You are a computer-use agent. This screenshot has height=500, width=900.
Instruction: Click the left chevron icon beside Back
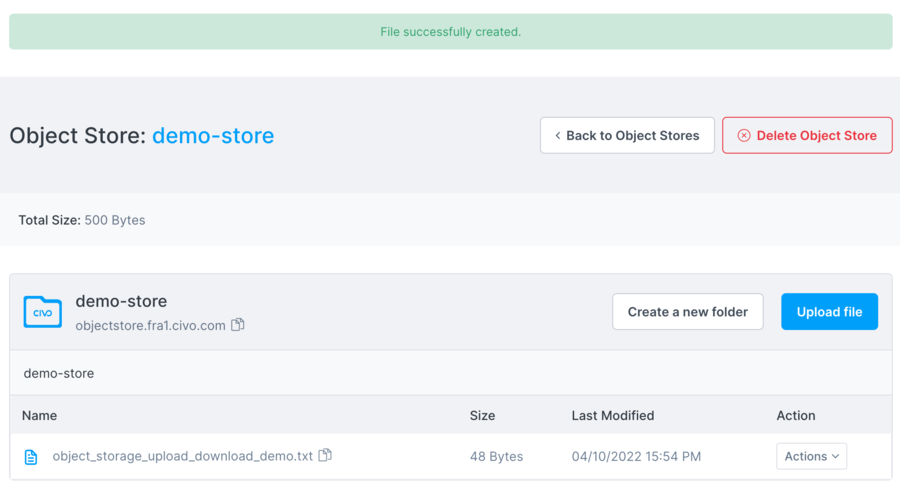point(558,136)
